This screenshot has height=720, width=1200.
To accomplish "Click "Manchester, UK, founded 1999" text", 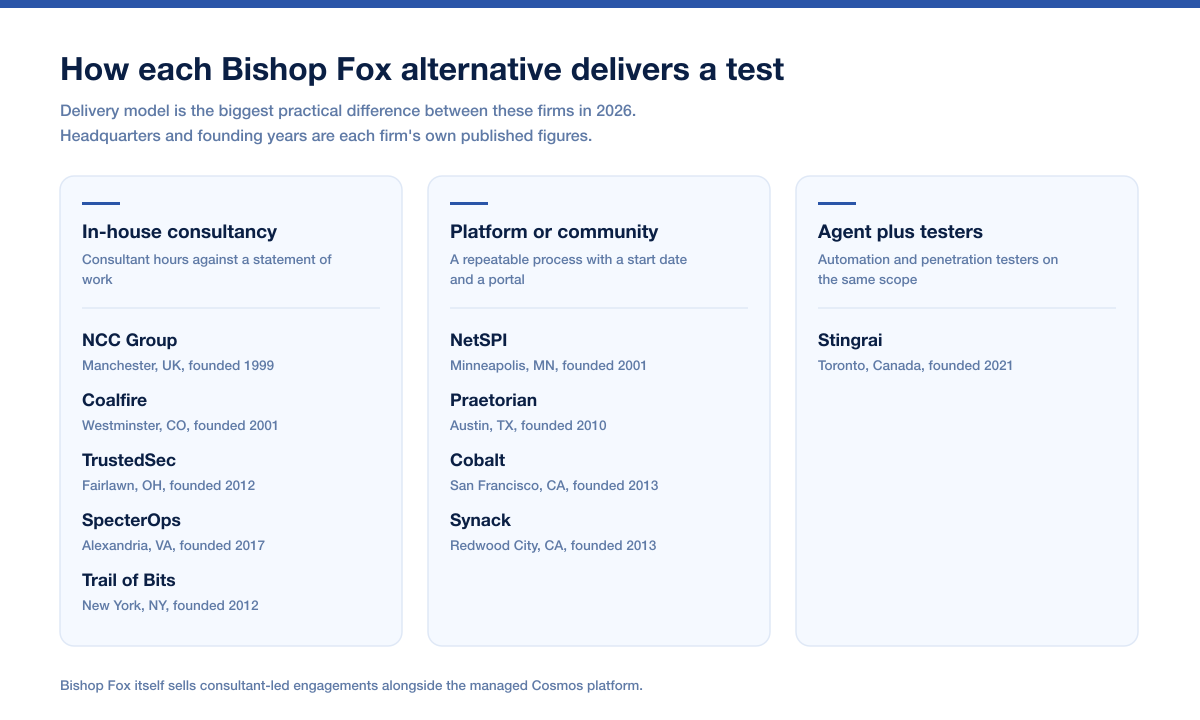I will pos(178,366).
